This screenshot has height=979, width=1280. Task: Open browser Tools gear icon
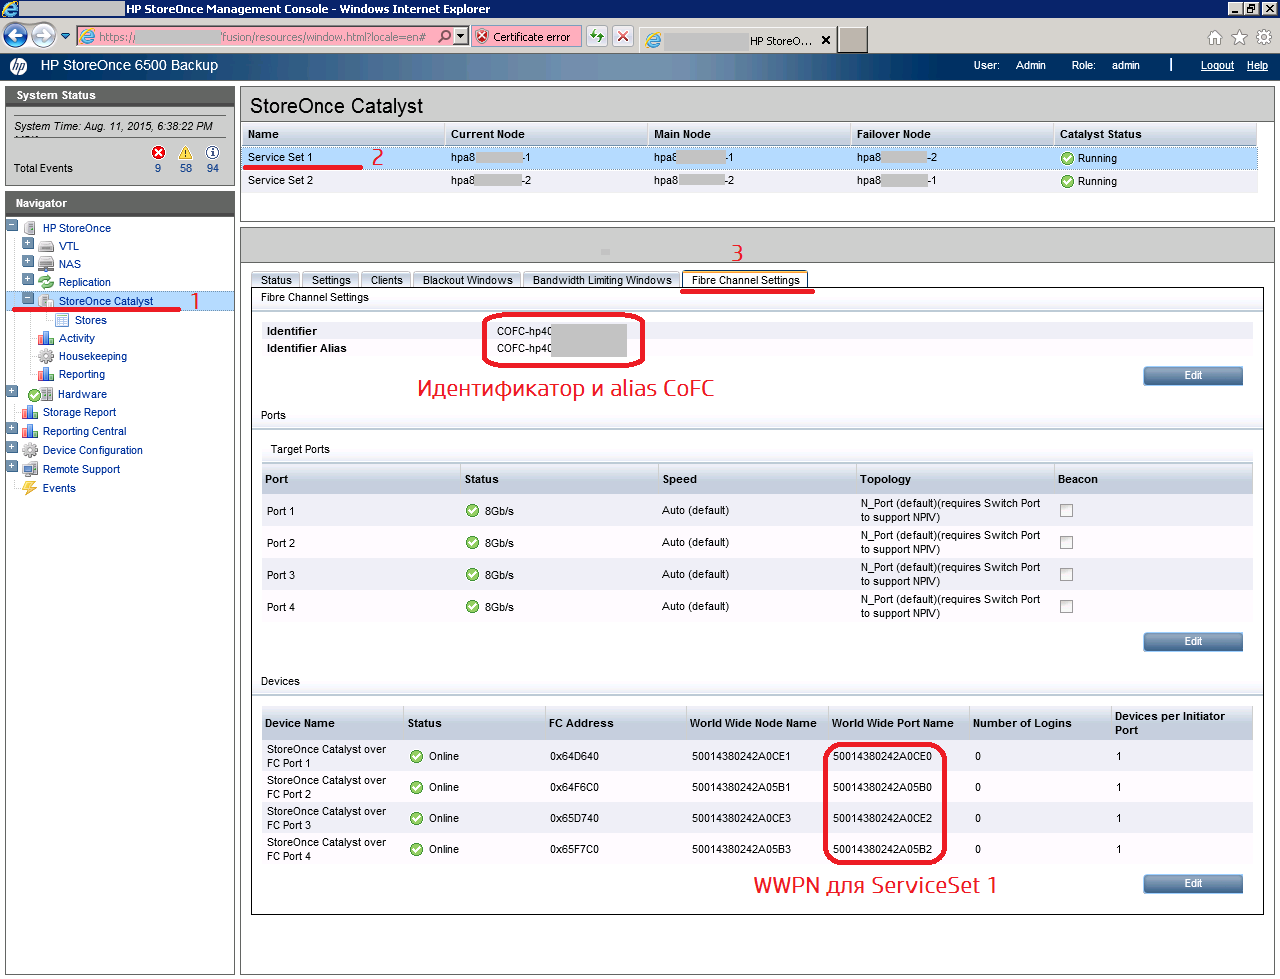tap(1264, 38)
